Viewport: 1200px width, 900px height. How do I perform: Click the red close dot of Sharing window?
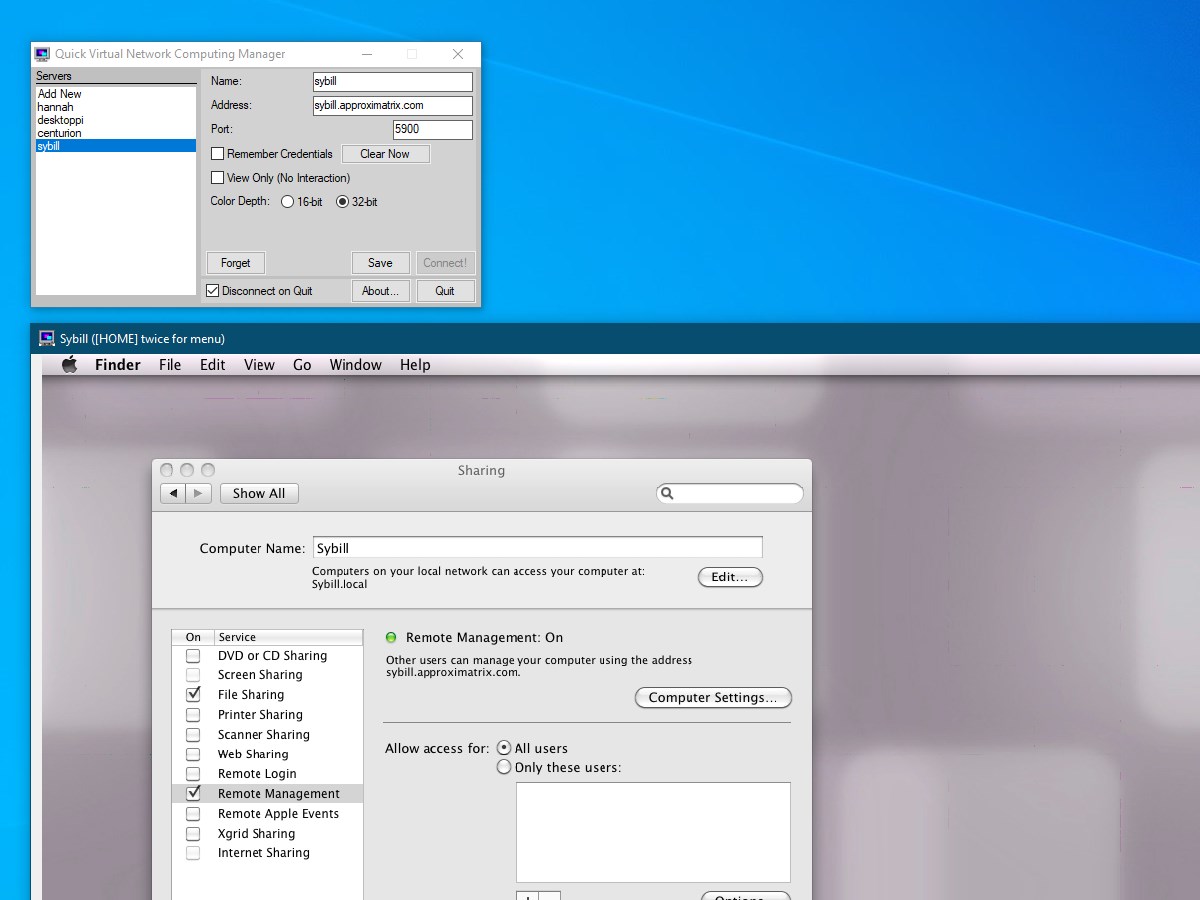coord(166,470)
